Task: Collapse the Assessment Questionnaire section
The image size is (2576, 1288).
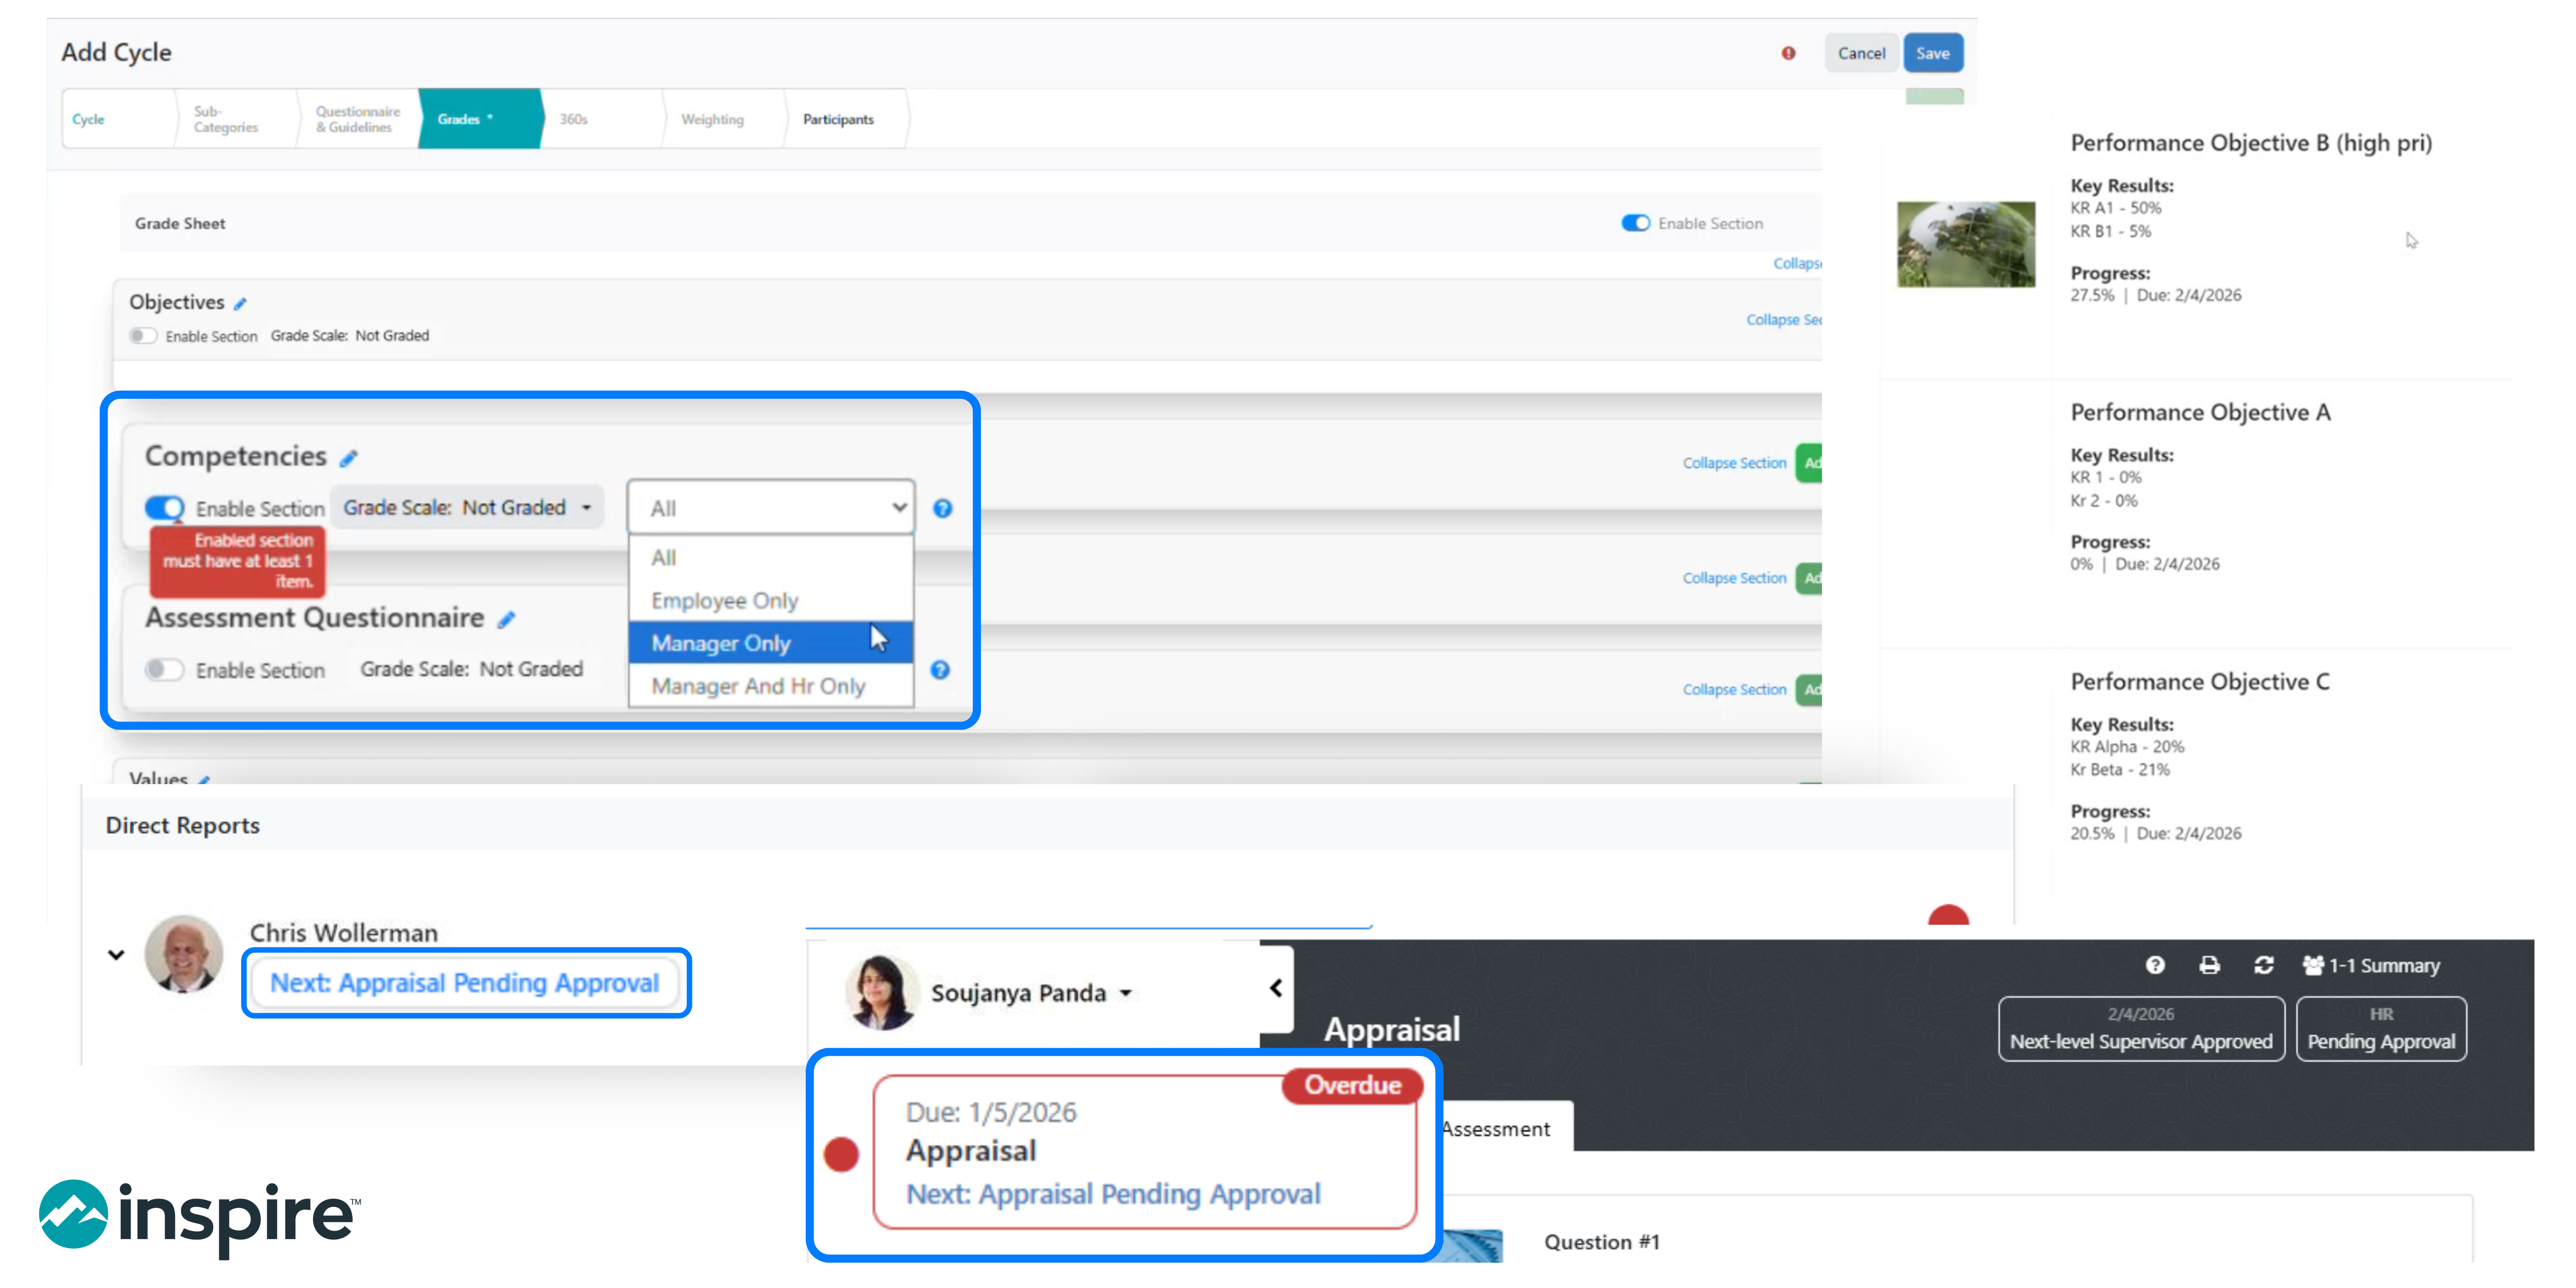Action: point(1734,690)
